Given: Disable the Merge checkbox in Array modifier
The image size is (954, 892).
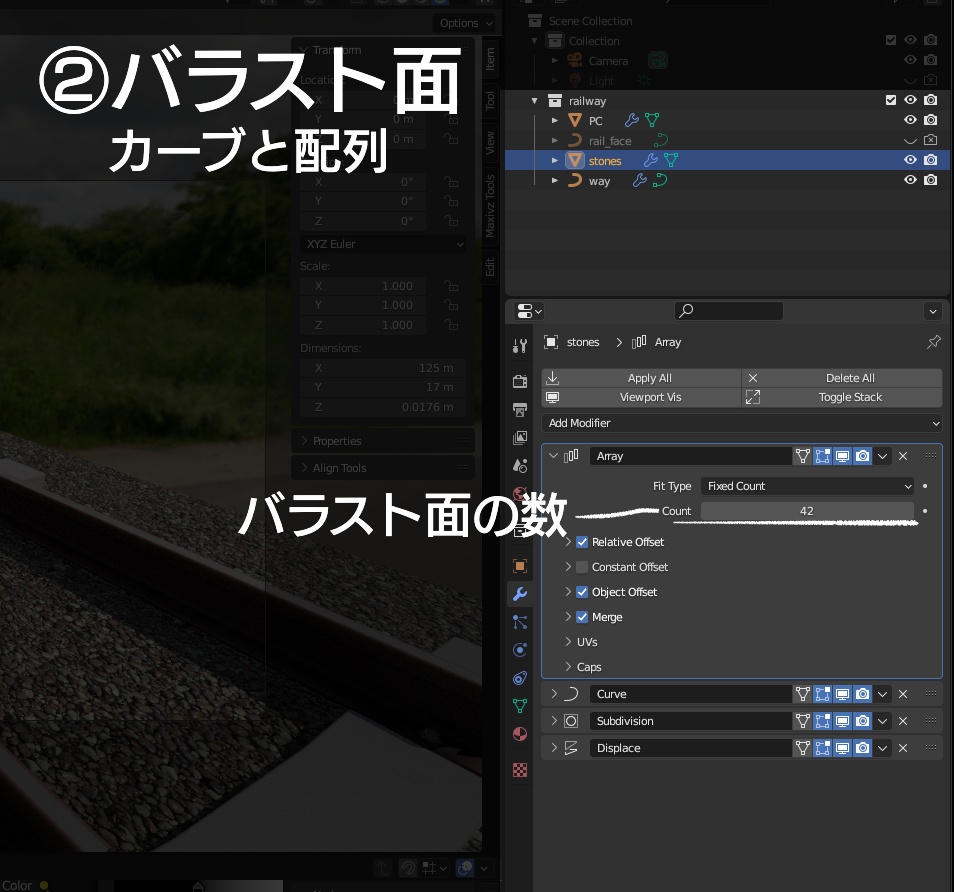Looking at the screenshot, I should pyautogui.click(x=582, y=617).
